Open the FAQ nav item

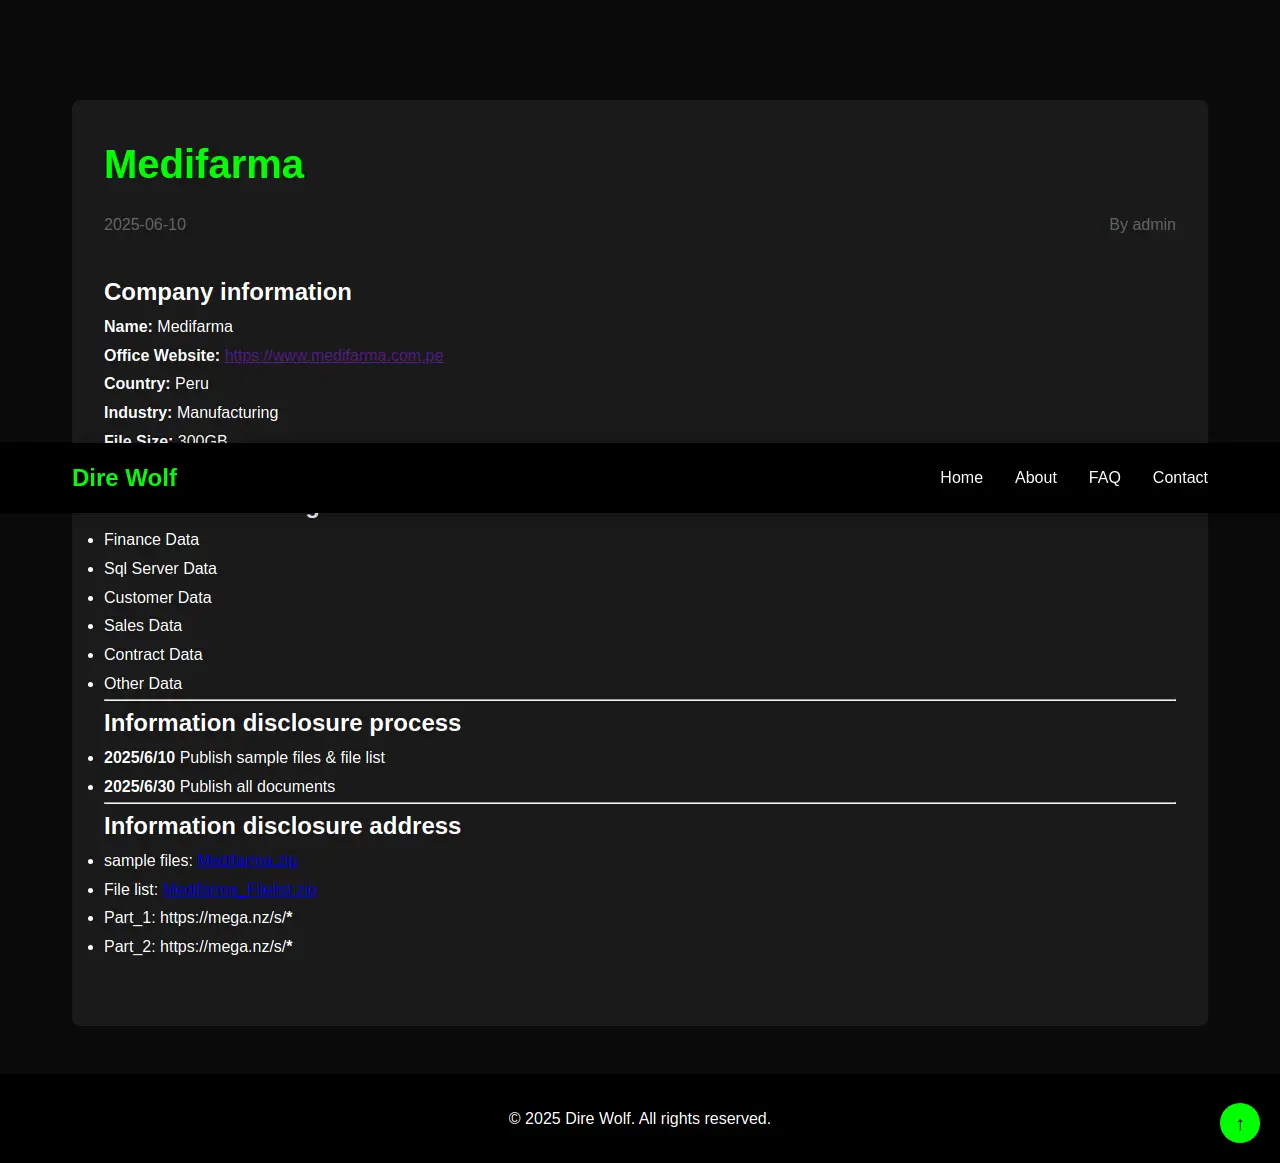tap(1104, 478)
